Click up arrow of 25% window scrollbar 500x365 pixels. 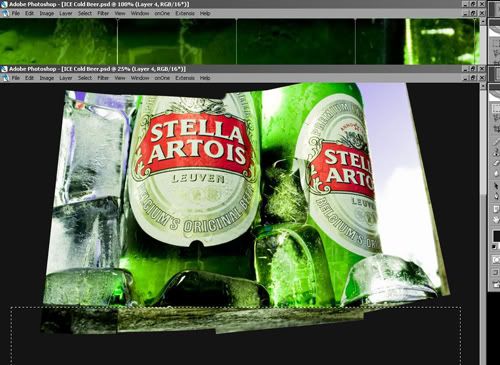point(482,86)
